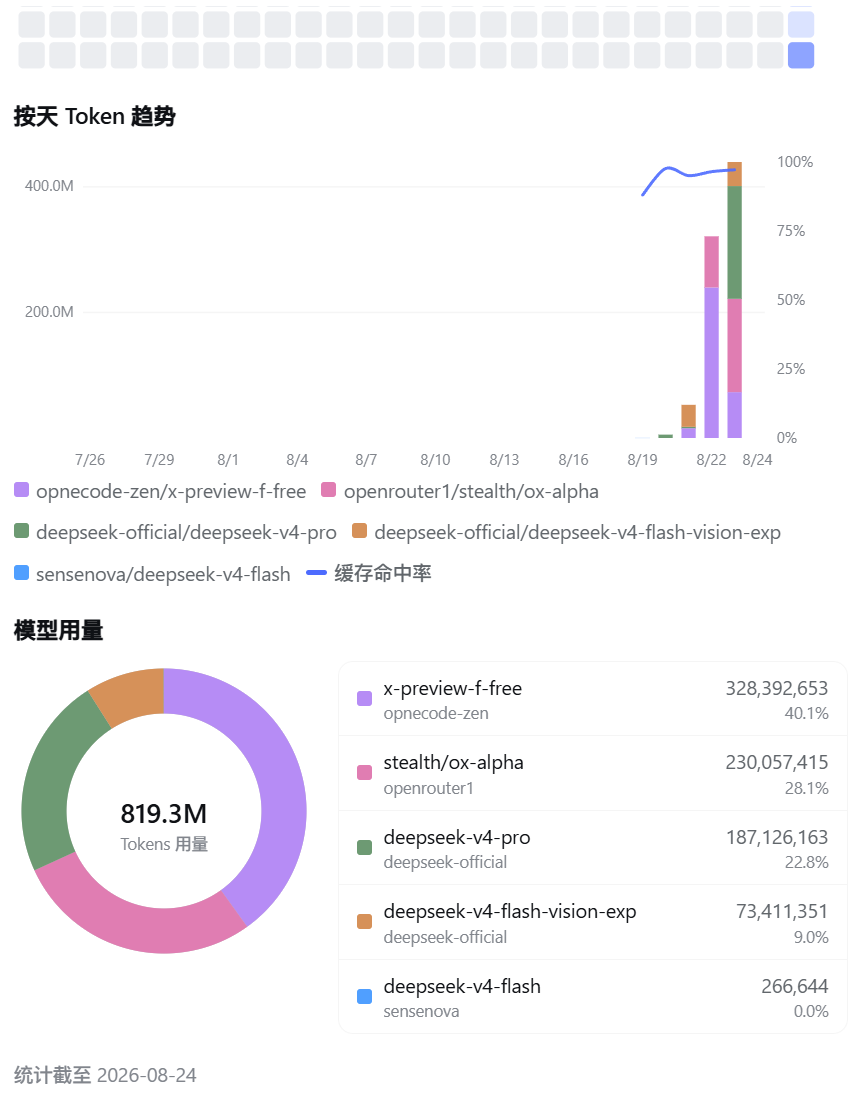This screenshot has width=860, height=1112.
Task: Click the light blue heatmap cell
Action: 801,25
